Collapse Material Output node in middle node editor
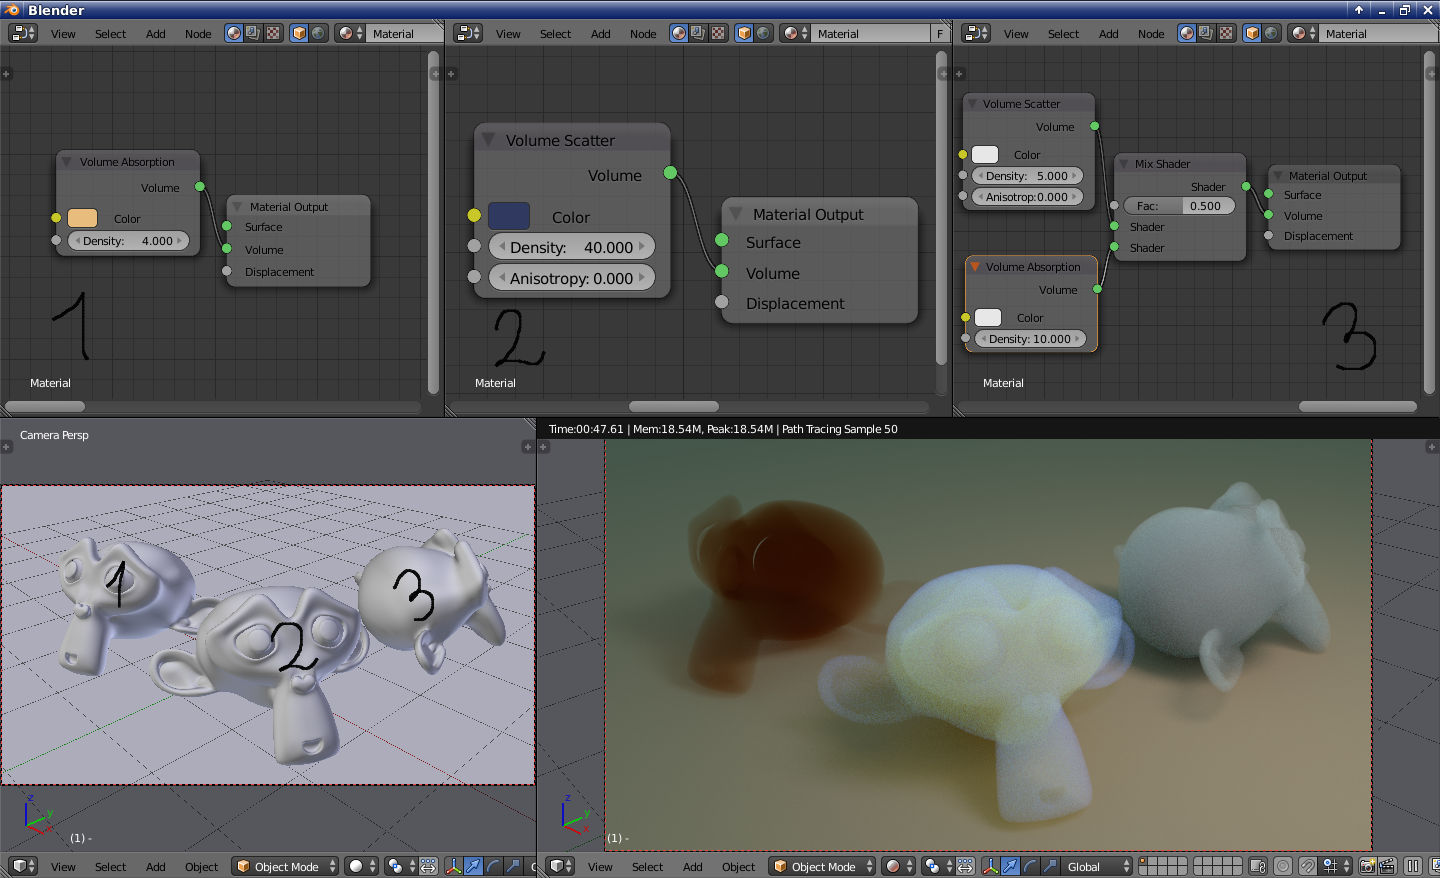The image size is (1440, 878). click(x=735, y=214)
